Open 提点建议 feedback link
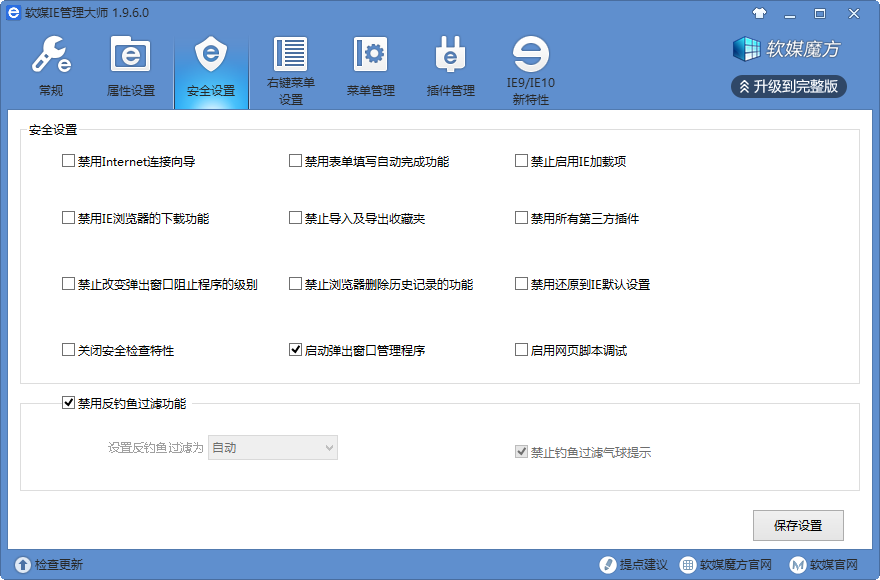 (644, 565)
